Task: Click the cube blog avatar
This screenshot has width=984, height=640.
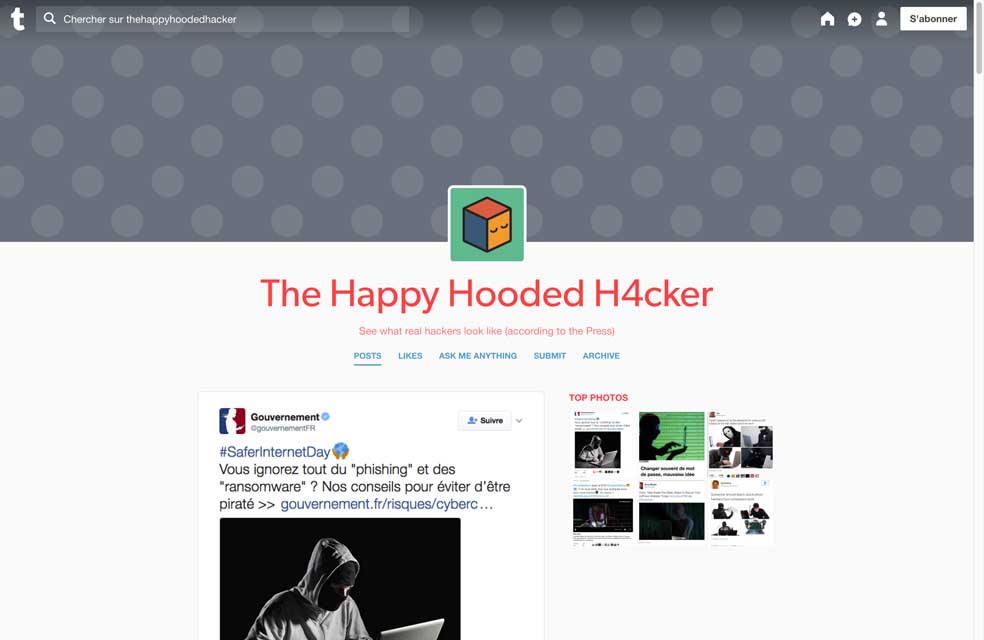Action: coord(487,224)
